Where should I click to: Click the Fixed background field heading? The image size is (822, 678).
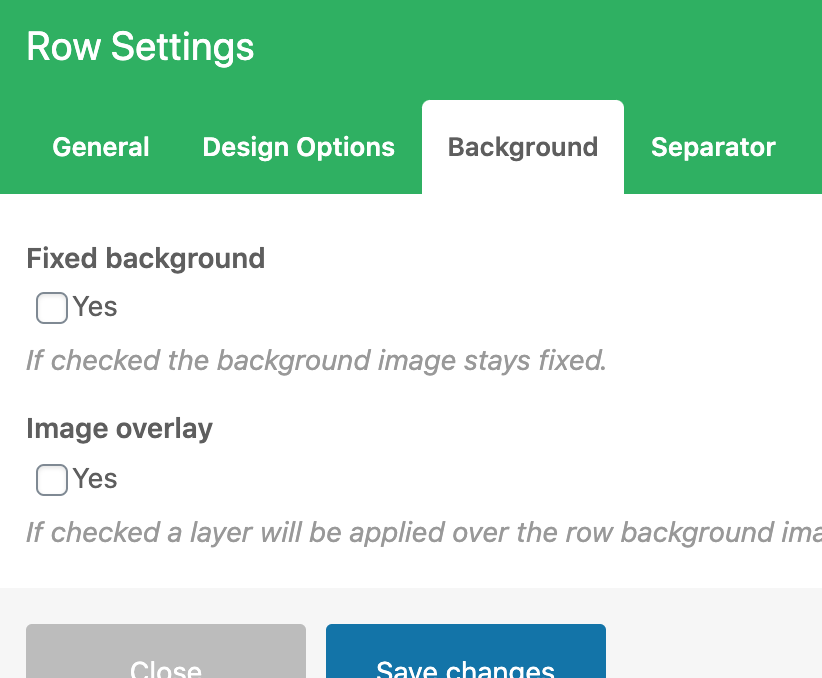point(146,258)
